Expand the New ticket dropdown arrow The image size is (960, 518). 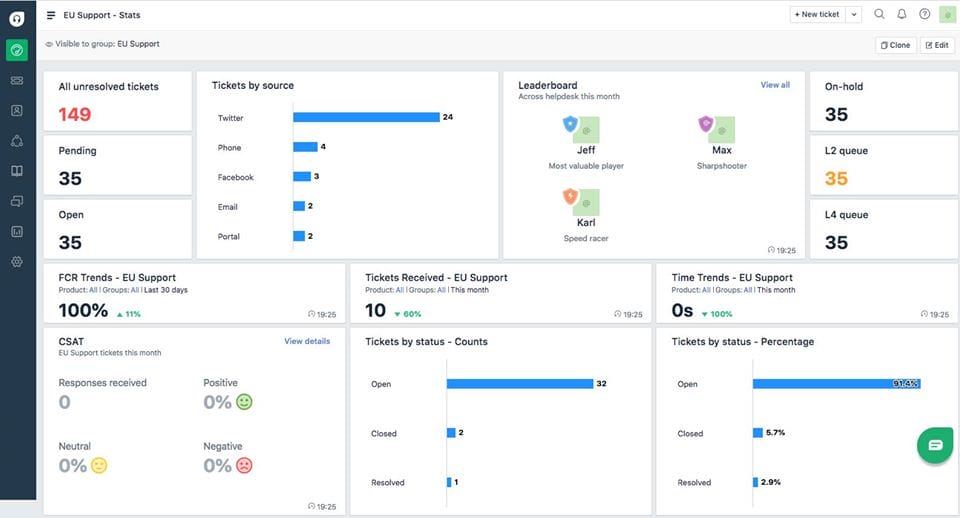[x=853, y=14]
